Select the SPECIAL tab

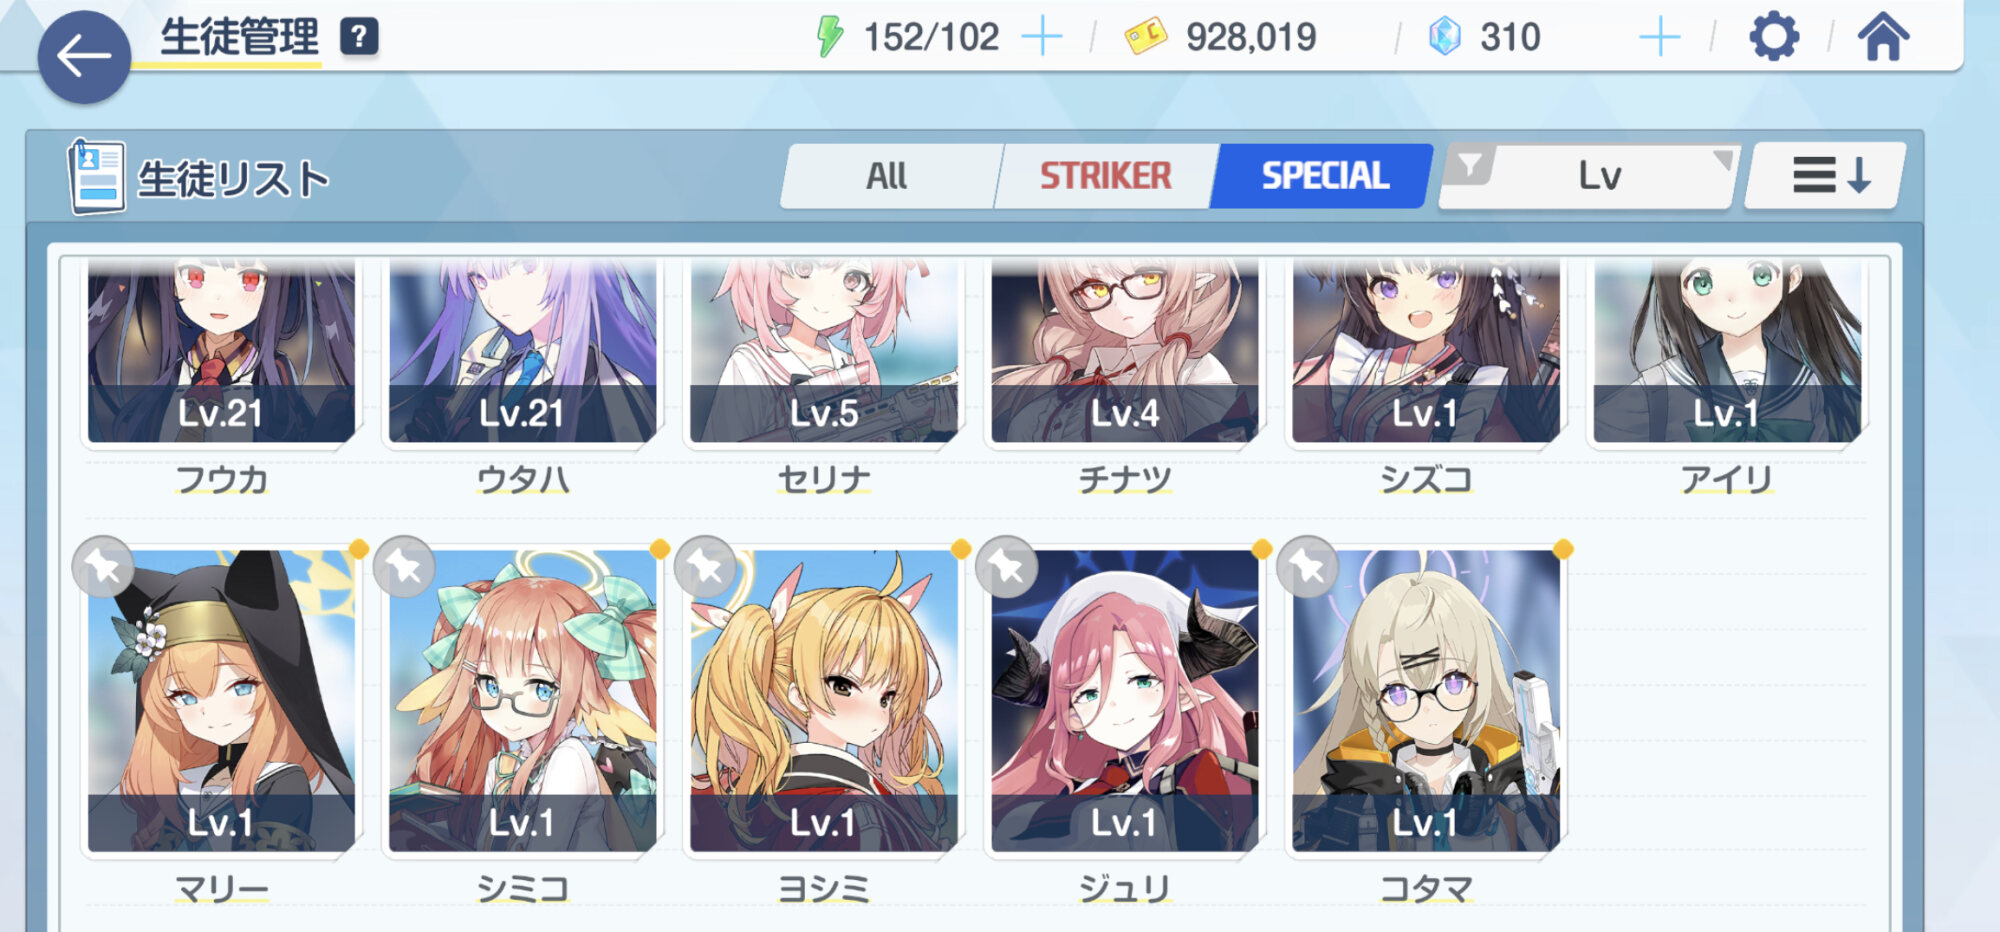tap(1324, 176)
